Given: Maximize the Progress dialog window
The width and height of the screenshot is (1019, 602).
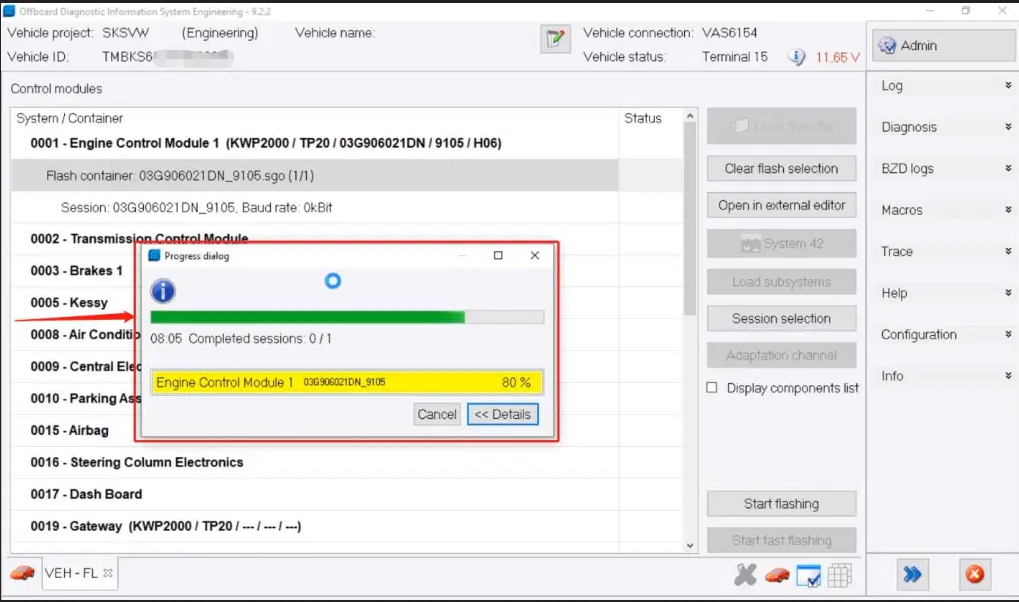Looking at the screenshot, I should click(498, 255).
